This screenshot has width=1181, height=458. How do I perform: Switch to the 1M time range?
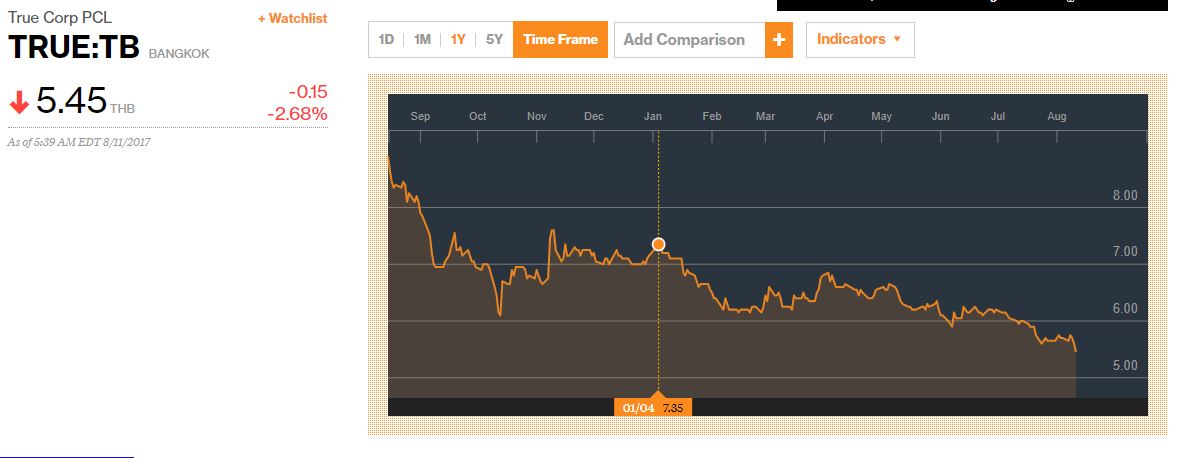(422, 40)
